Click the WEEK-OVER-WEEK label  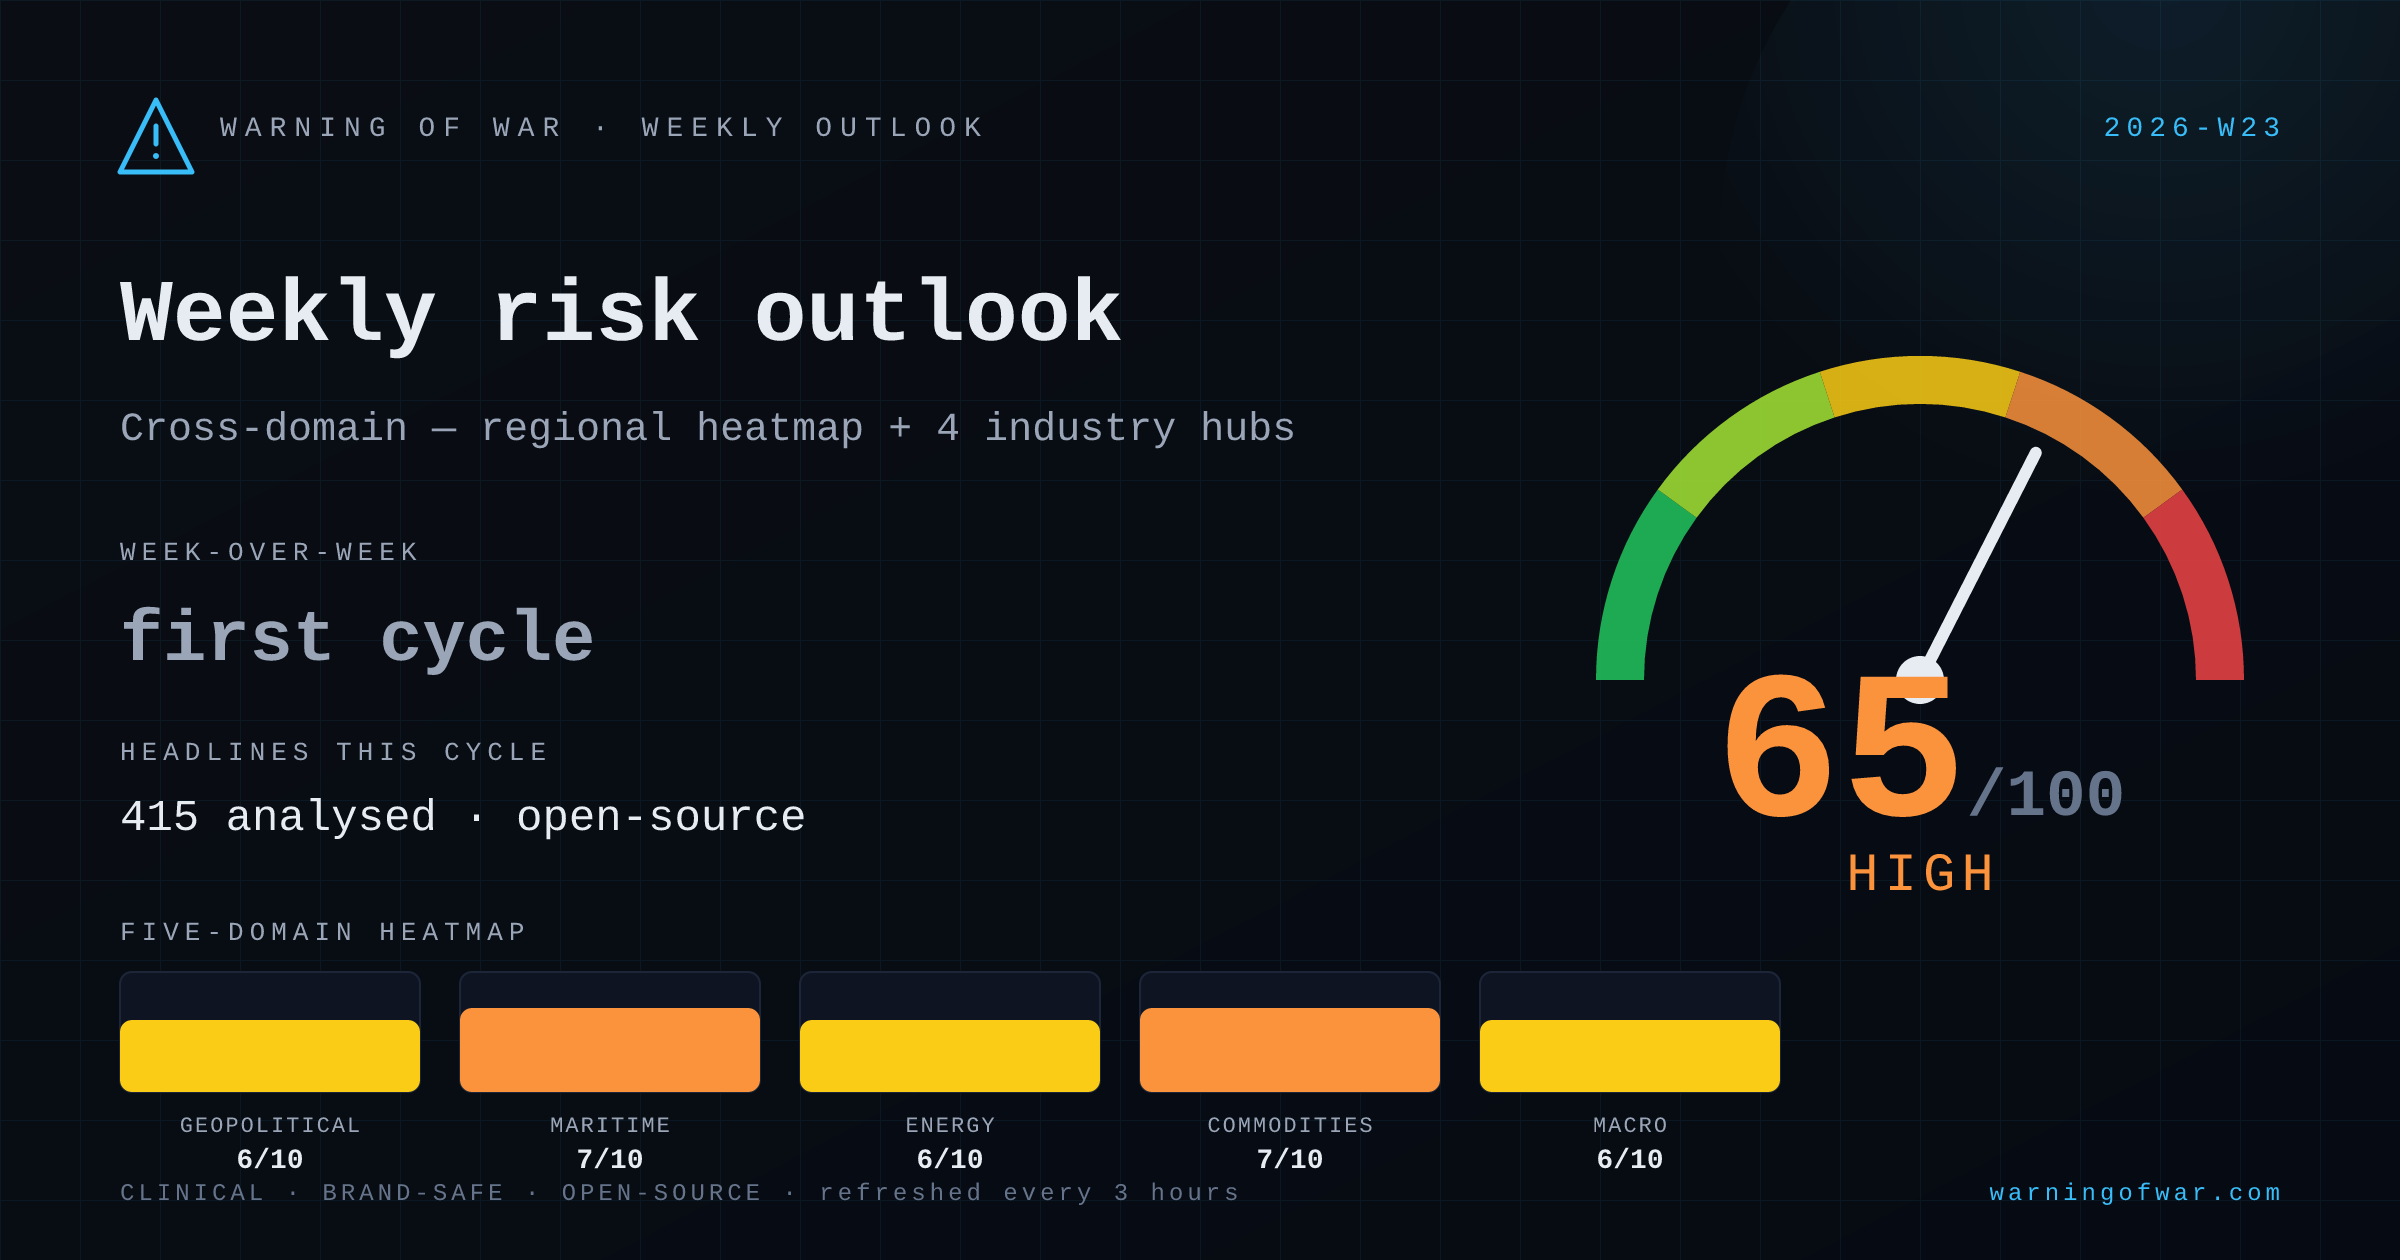tap(270, 552)
